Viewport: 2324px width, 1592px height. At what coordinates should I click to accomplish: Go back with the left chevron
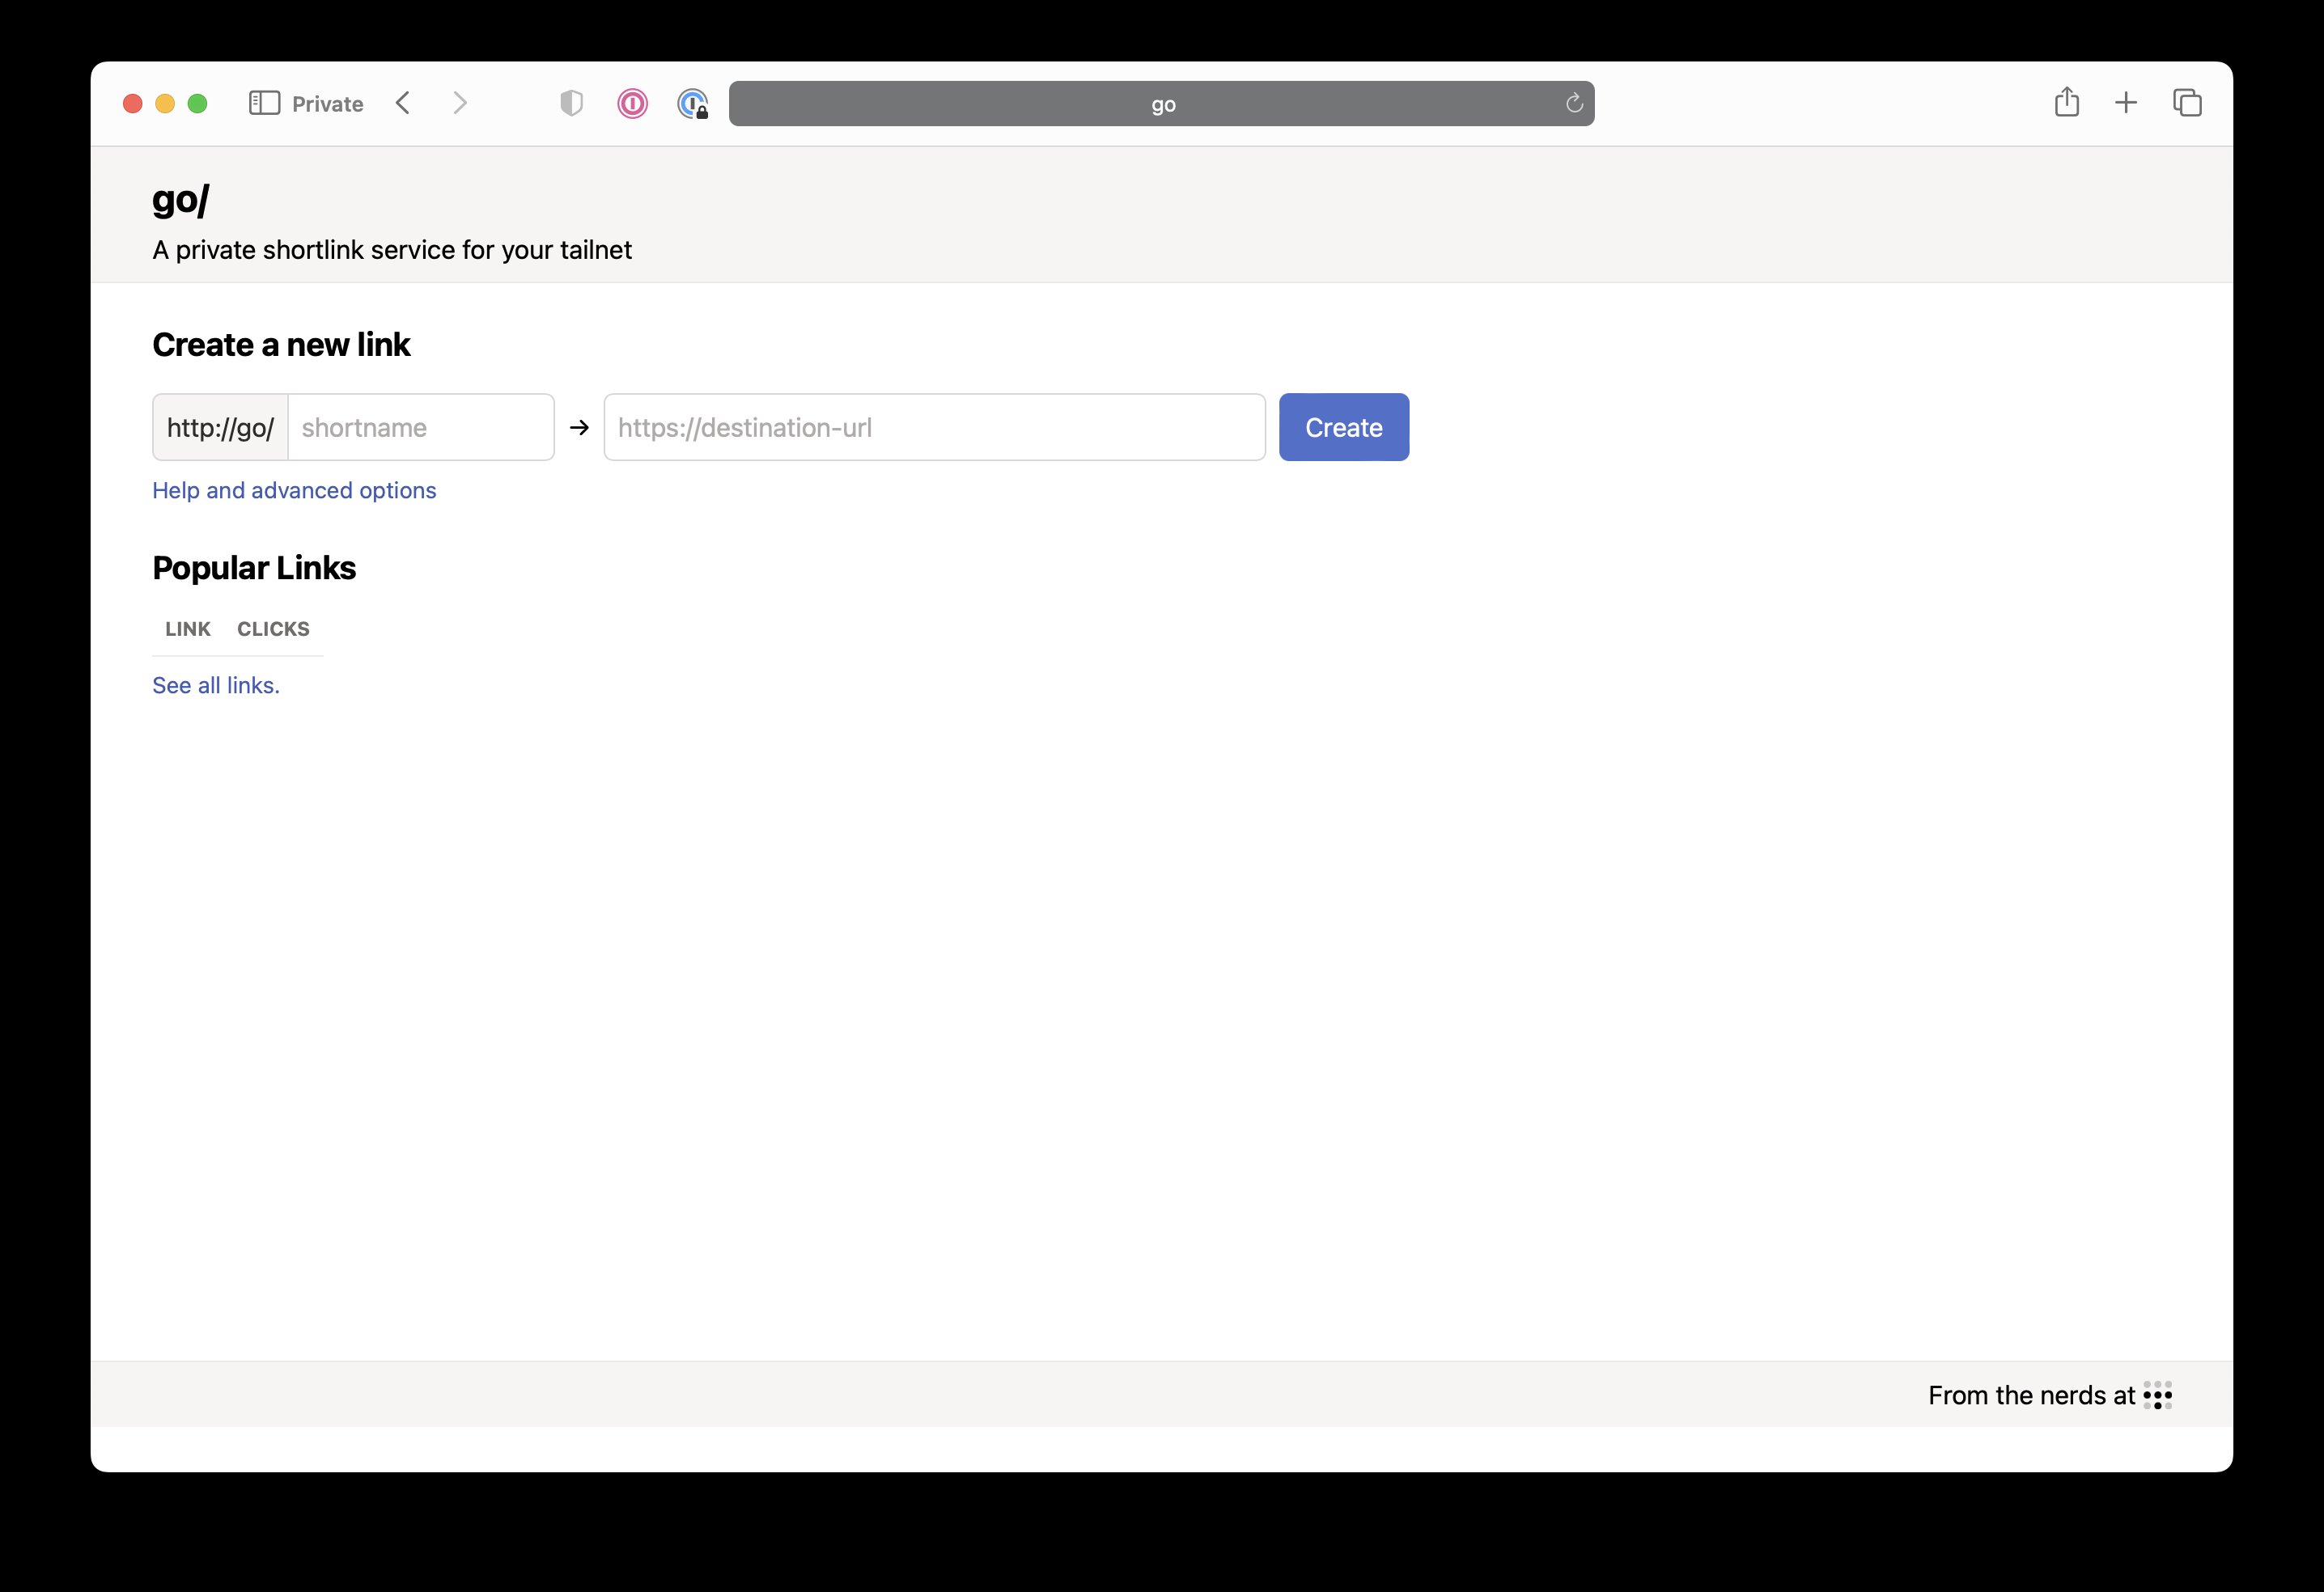(403, 103)
